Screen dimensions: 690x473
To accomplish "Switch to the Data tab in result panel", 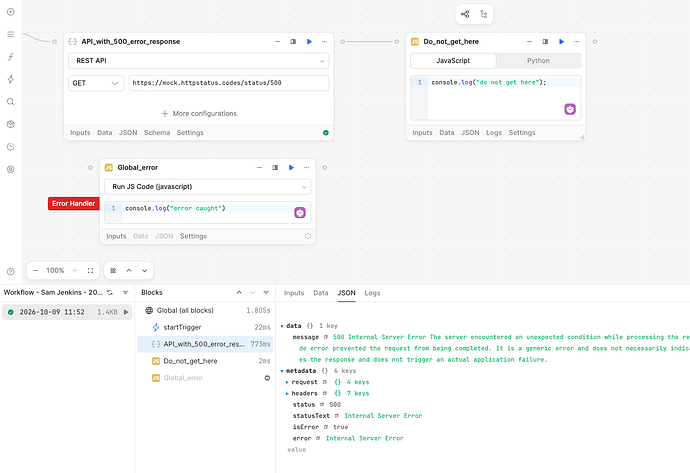I will point(321,293).
